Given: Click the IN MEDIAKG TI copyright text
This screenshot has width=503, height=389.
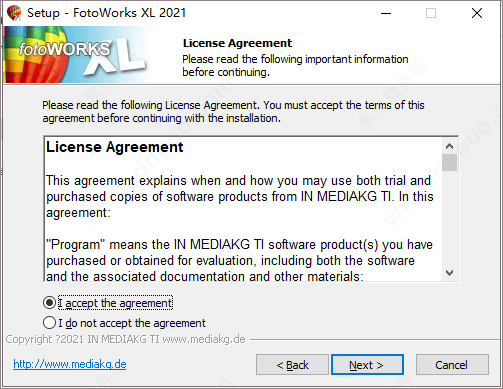Looking at the screenshot, I should pos(125,339).
